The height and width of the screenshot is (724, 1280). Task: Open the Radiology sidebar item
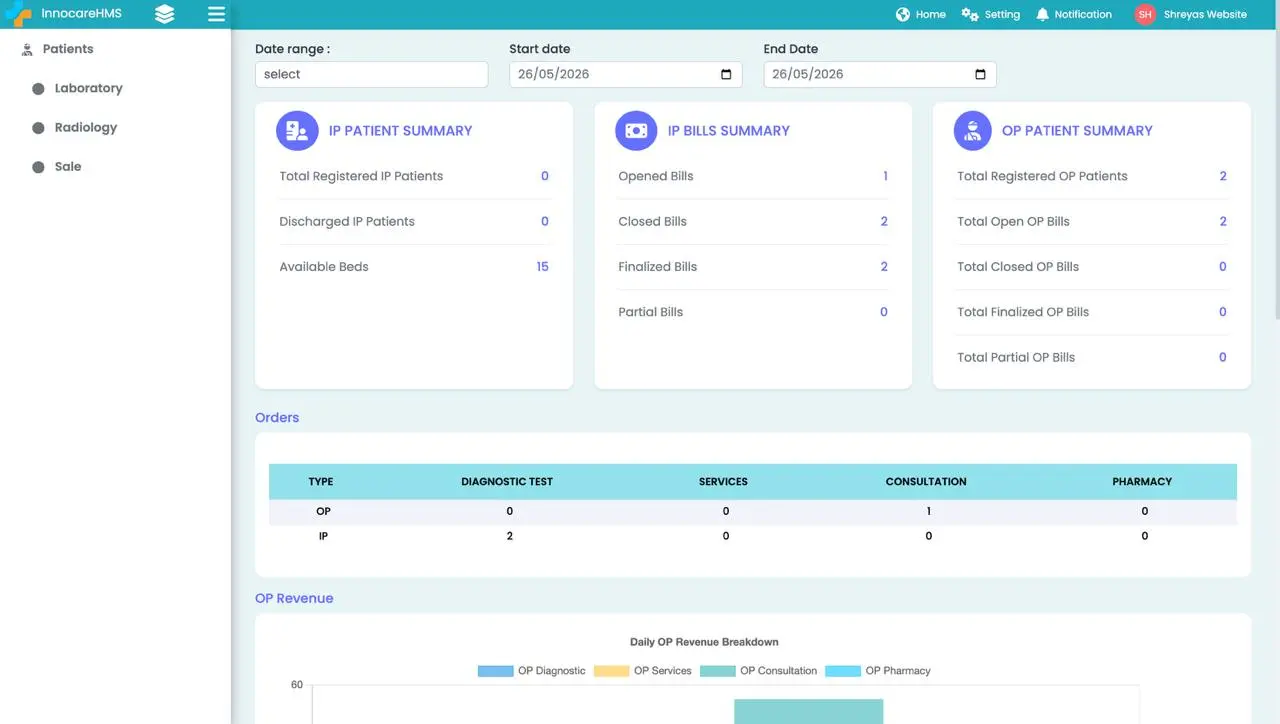[x=86, y=128]
